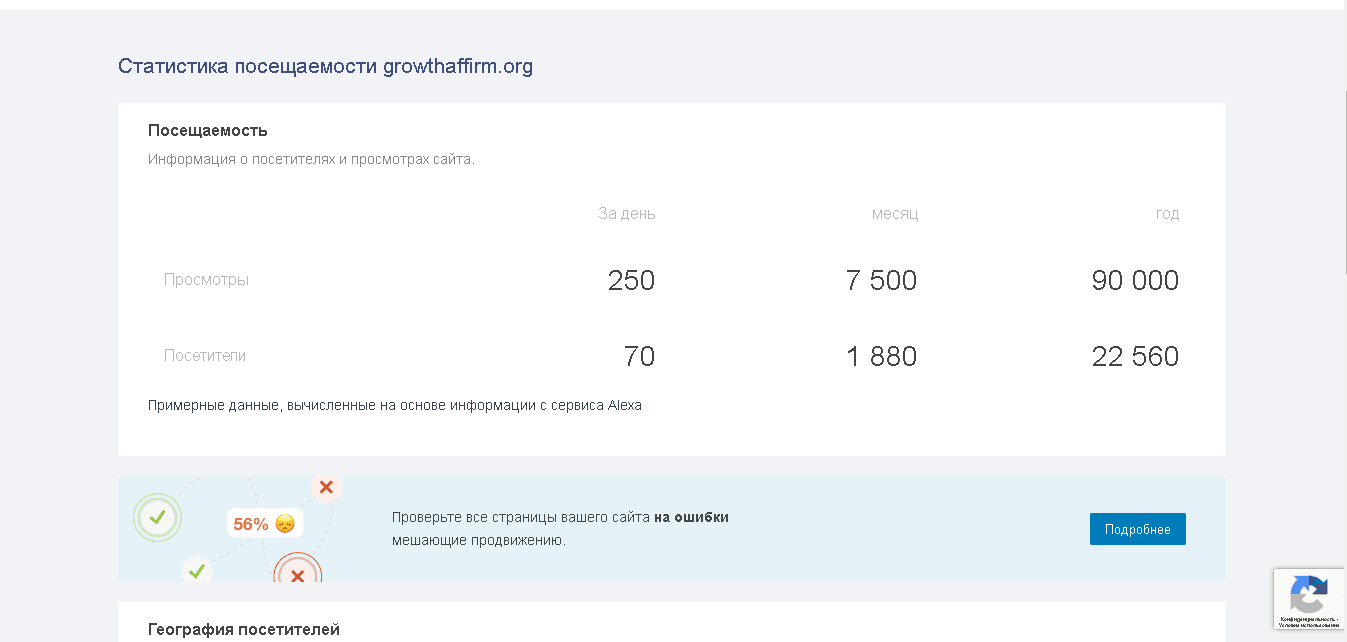Select the 'Просмотры' row label

[206, 280]
